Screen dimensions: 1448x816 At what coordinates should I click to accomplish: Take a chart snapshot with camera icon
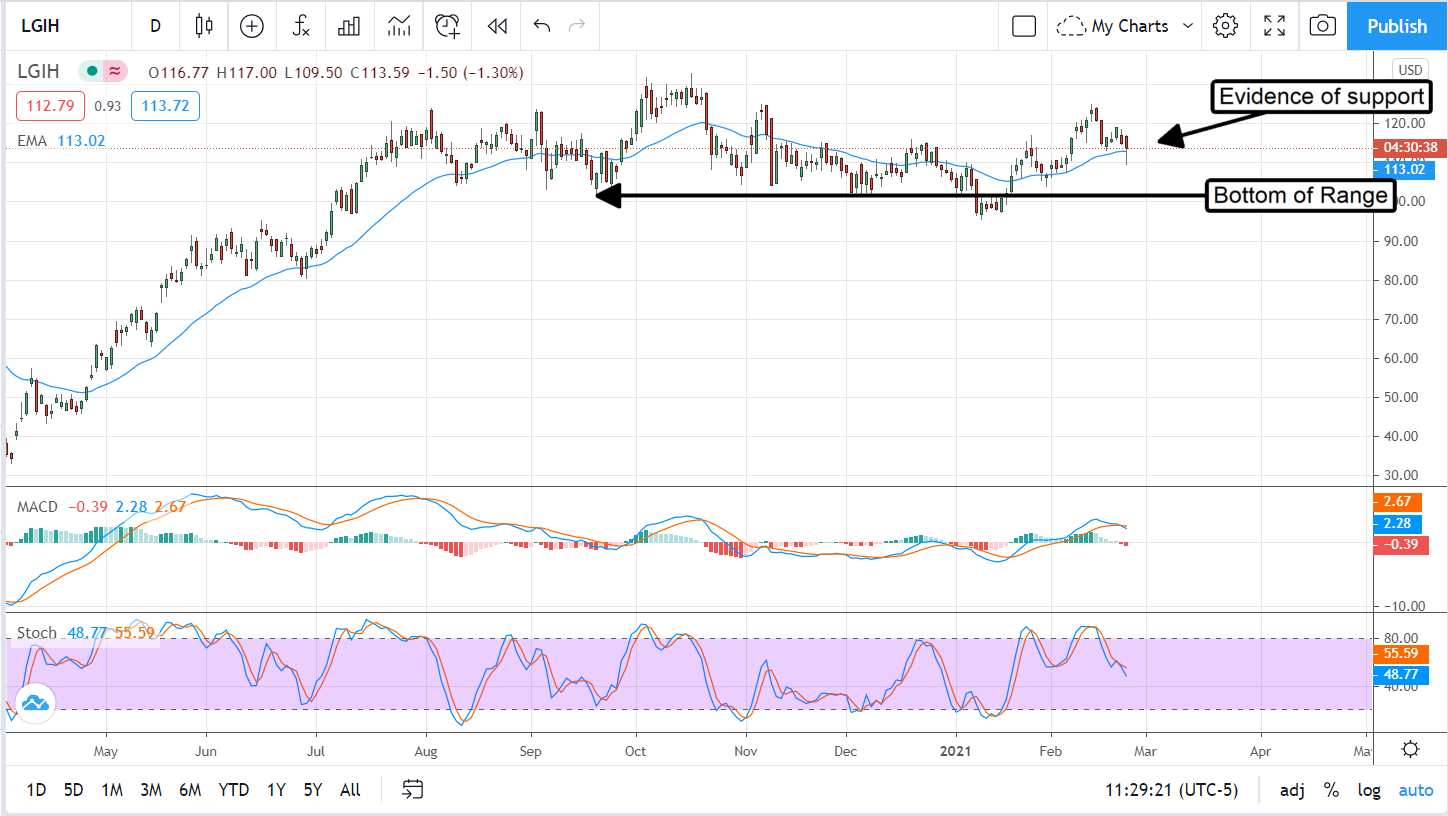1322,26
